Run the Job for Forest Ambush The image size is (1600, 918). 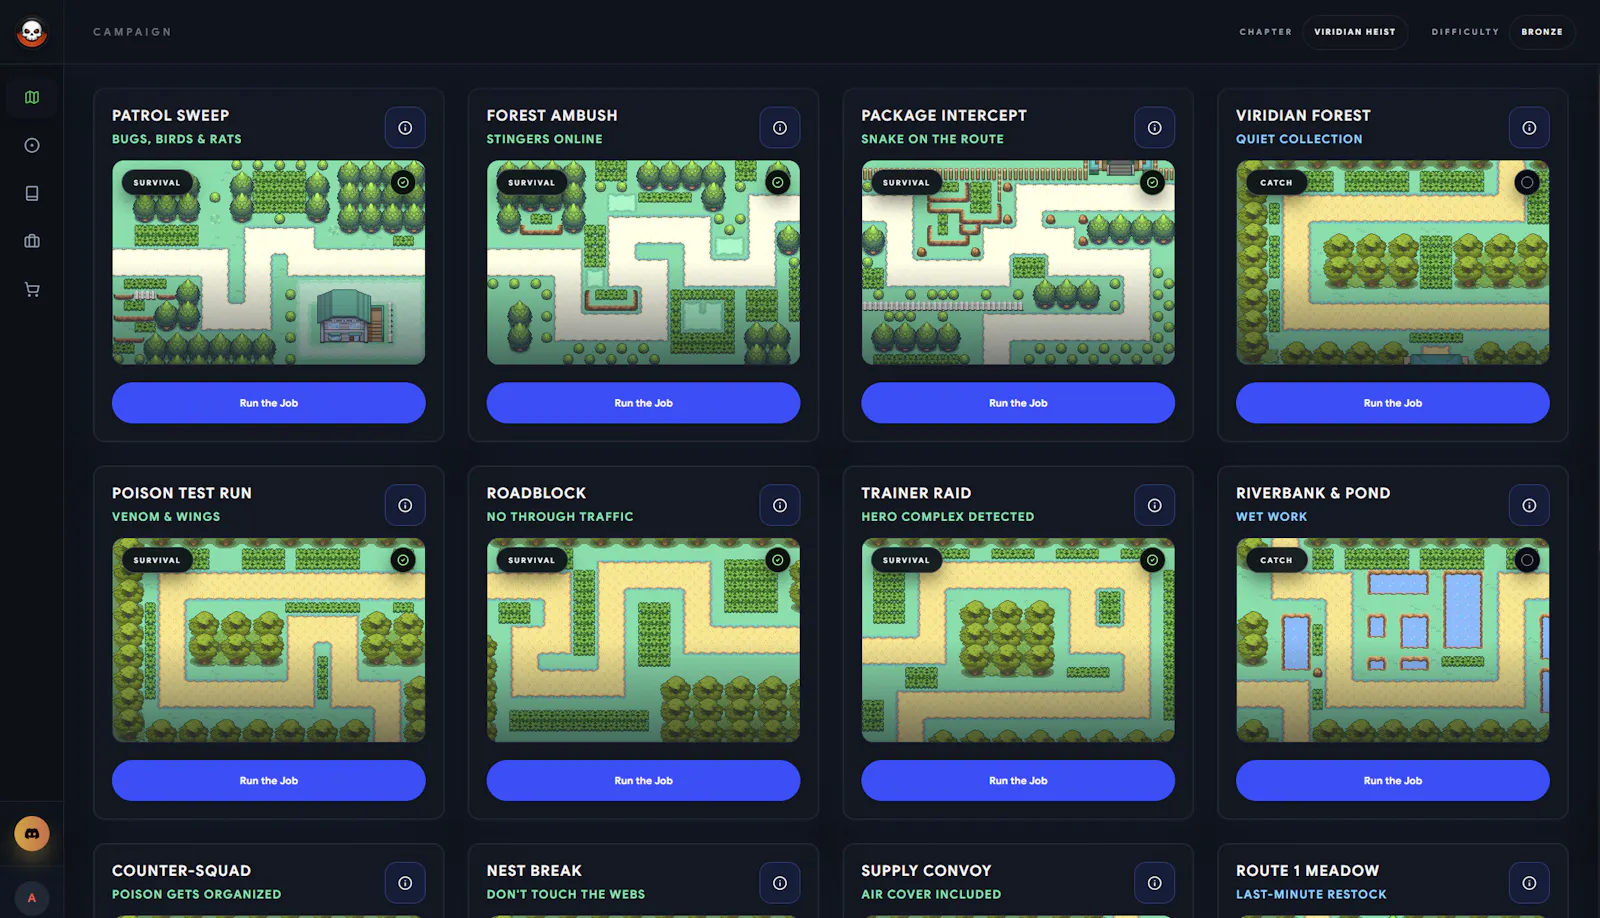pos(643,403)
